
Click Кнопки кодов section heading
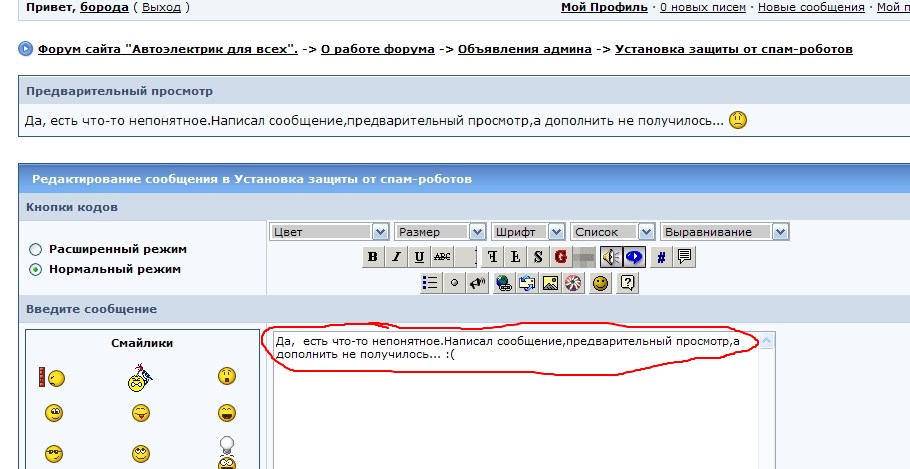pyautogui.click(x=72, y=207)
